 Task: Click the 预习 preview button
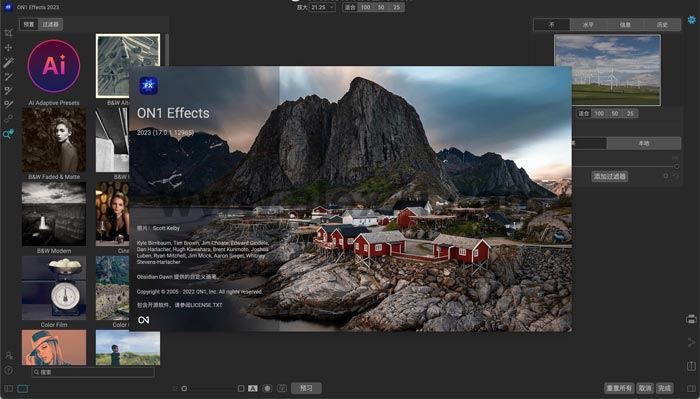coord(306,388)
